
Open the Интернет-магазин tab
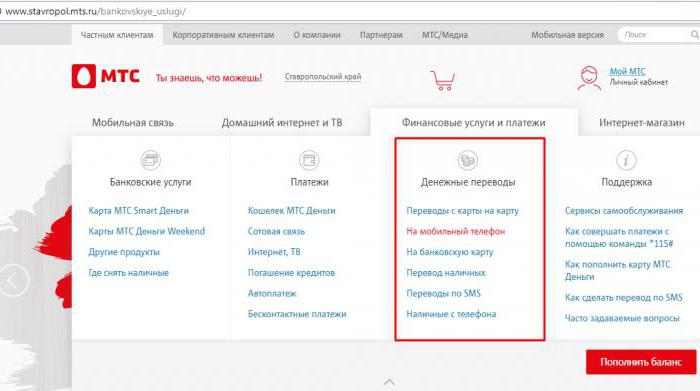coord(642,123)
